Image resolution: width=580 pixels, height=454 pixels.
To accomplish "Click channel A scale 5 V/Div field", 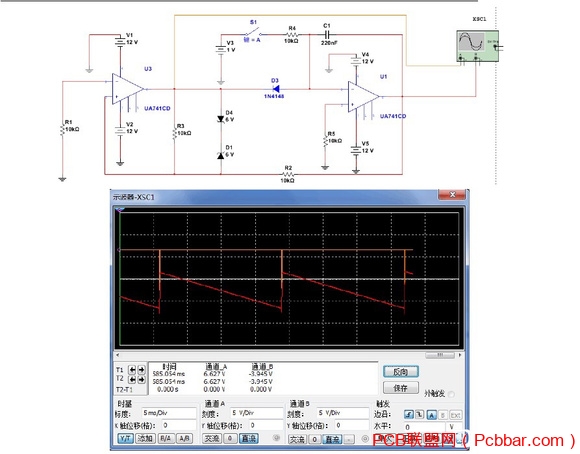I will point(257,413).
